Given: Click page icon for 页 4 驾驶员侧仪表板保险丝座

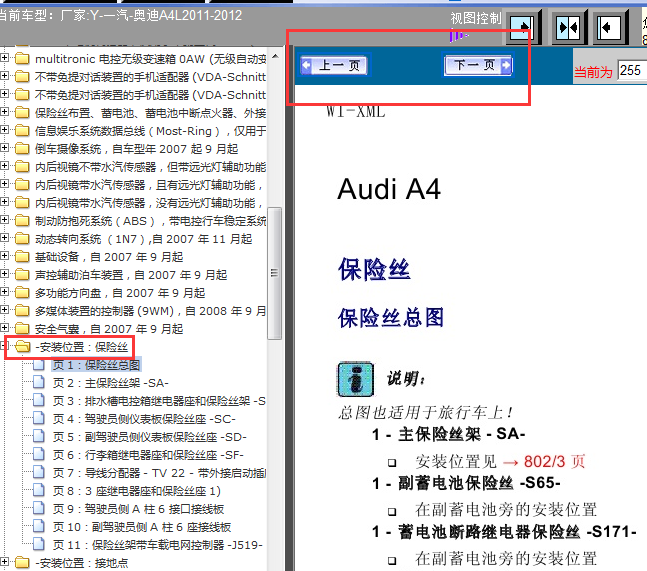Looking at the screenshot, I should point(39,418).
